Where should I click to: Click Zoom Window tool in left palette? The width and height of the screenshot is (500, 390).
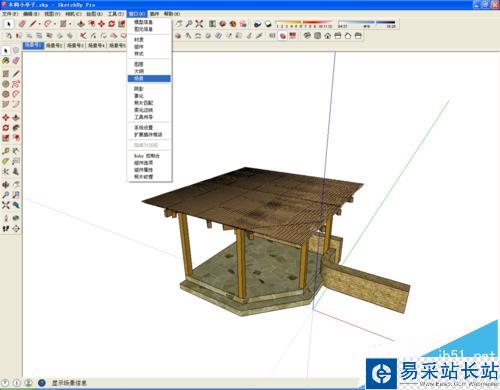[x=16, y=195]
